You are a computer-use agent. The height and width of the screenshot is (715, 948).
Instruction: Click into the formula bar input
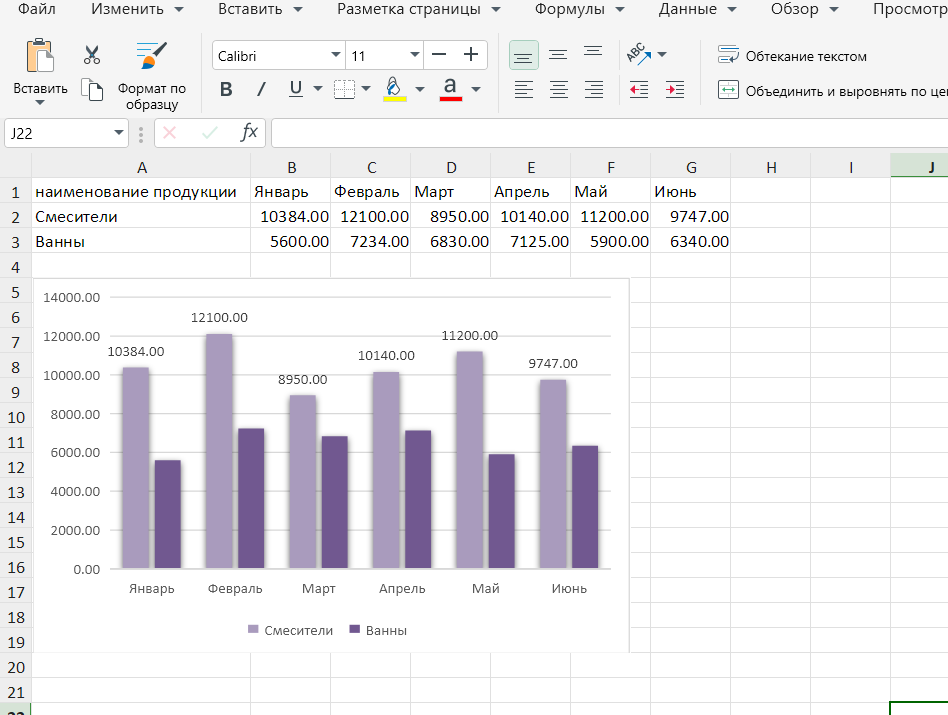[x=609, y=133]
